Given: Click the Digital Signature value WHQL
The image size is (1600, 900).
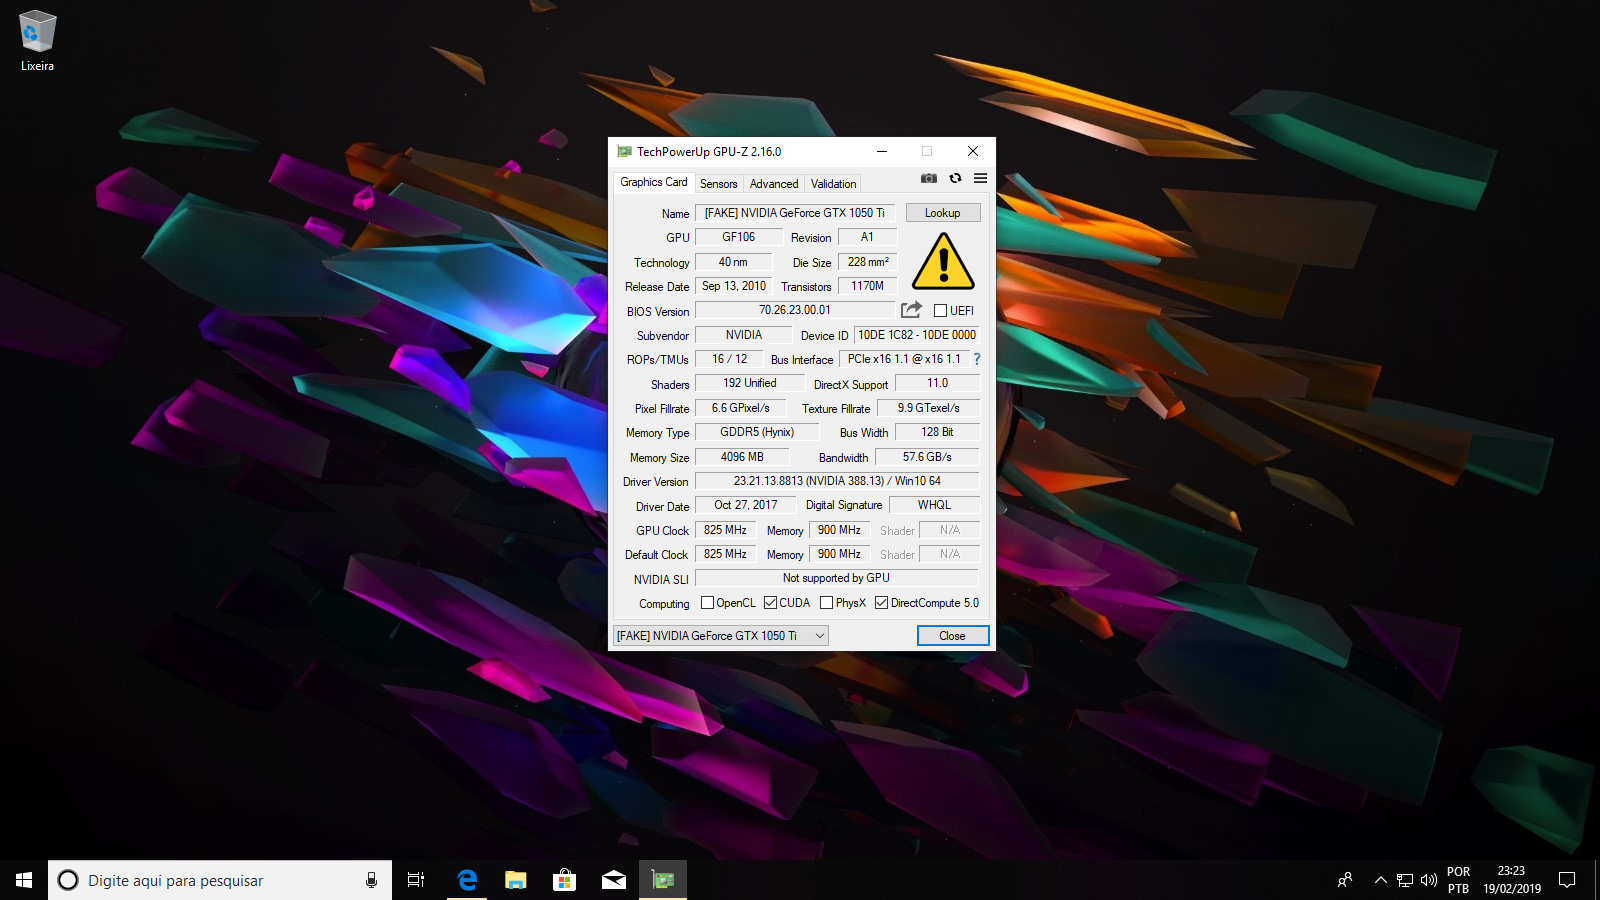Looking at the screenshot, I should [x=934, y=505].
